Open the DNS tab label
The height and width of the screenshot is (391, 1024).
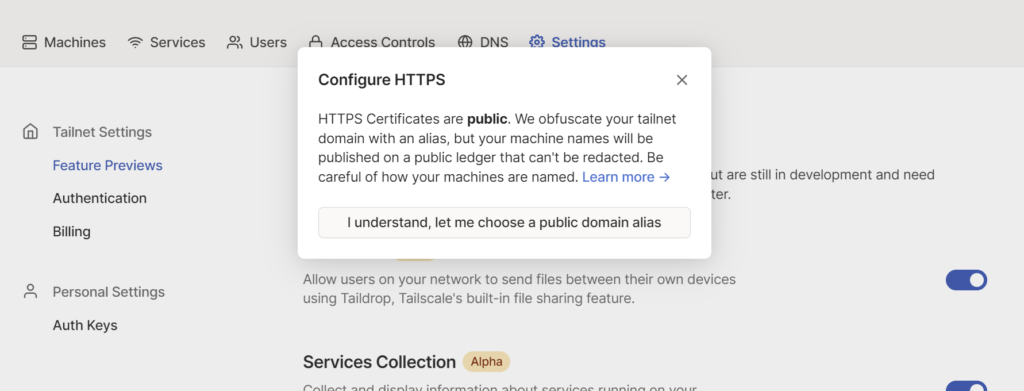494,42
